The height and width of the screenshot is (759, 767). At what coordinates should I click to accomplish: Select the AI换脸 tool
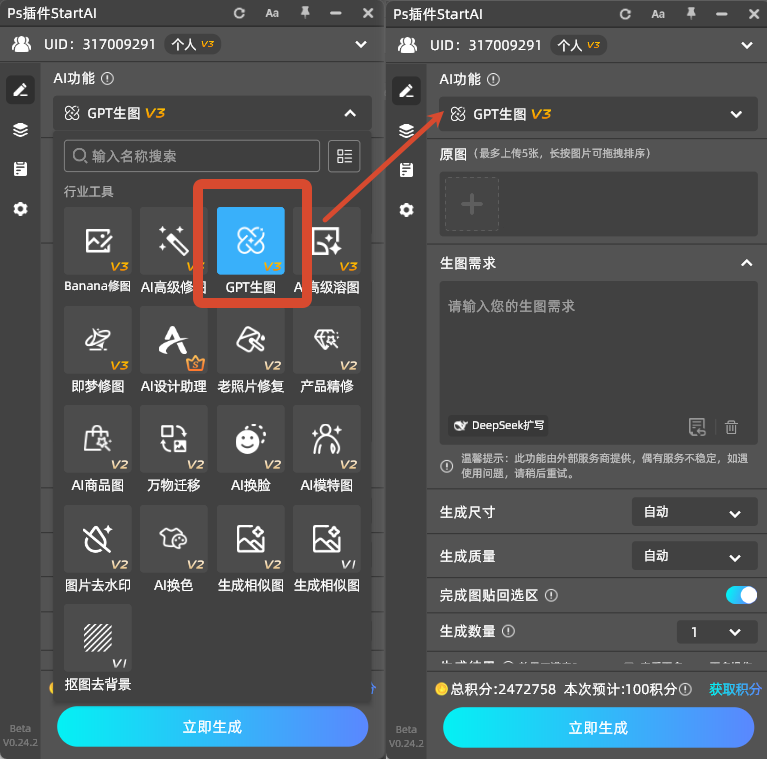[250, 439]
